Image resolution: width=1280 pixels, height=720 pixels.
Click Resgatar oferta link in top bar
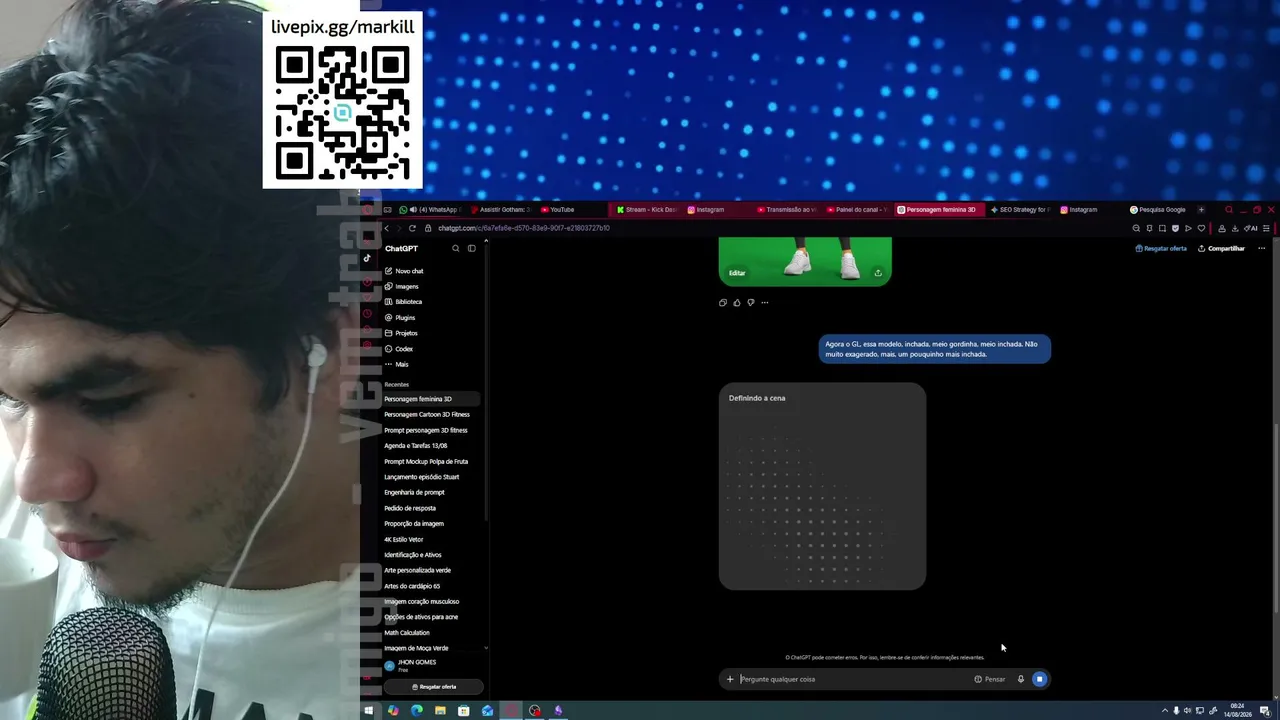(1161, 249)
